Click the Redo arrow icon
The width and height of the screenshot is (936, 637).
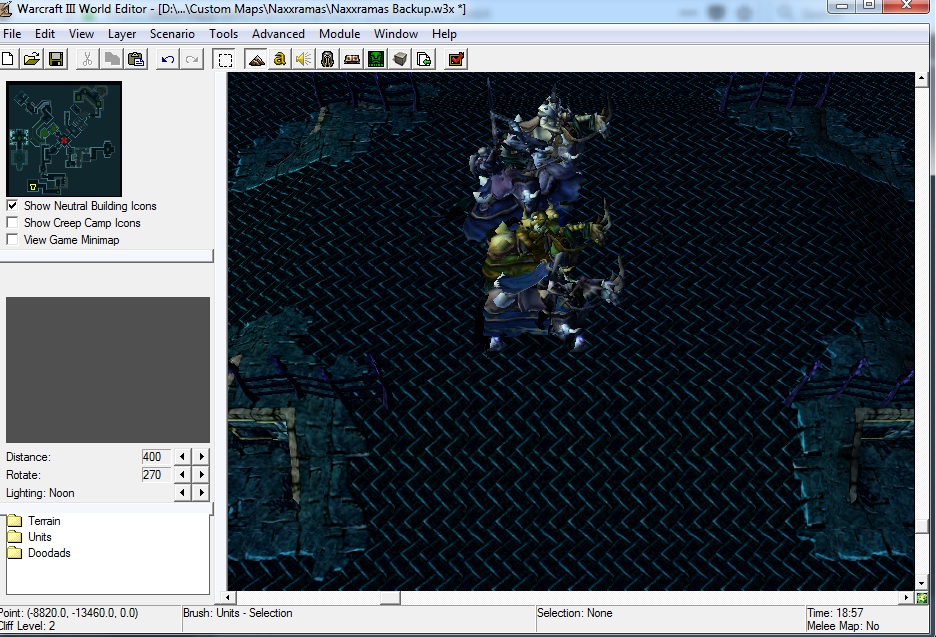click(192, 59)
